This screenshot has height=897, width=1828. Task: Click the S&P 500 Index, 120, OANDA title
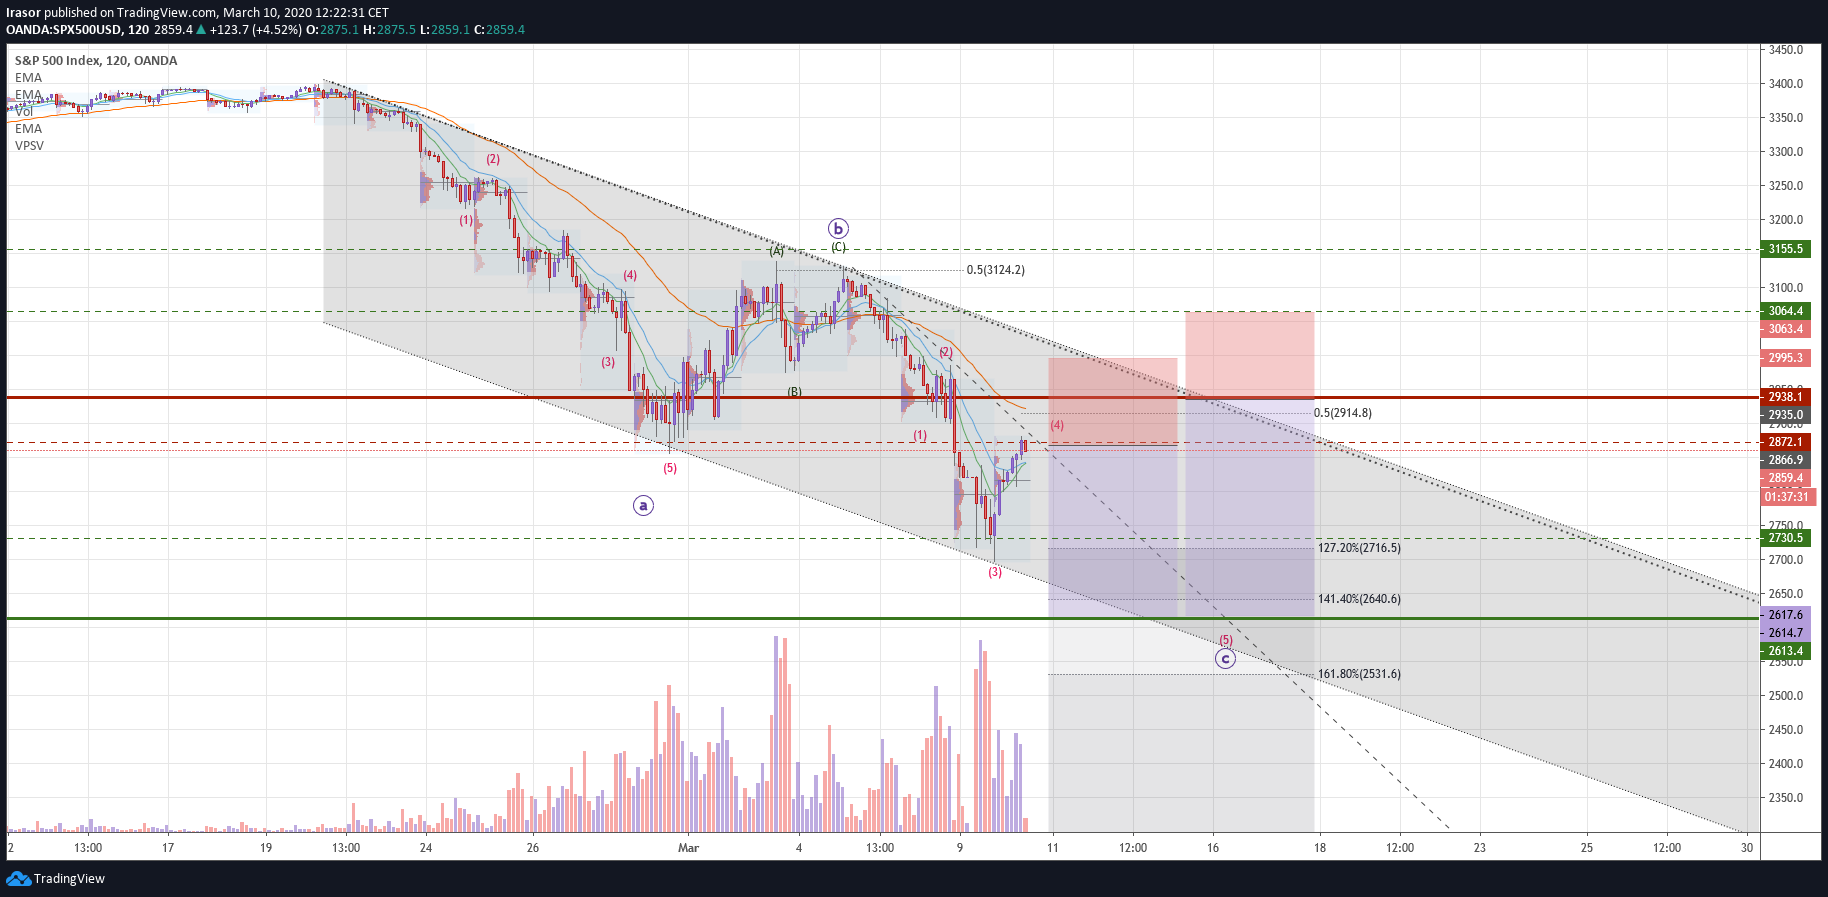pos(96,61)
